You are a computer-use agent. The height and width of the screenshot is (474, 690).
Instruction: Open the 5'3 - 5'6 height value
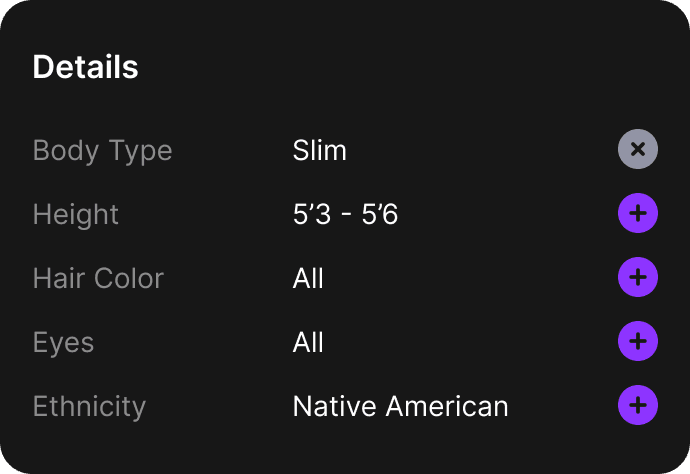[x=345, y=215]
